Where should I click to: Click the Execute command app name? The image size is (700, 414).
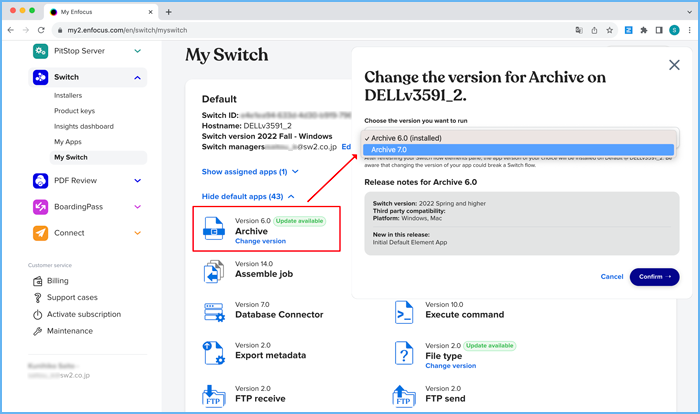(x=464, y=314)
